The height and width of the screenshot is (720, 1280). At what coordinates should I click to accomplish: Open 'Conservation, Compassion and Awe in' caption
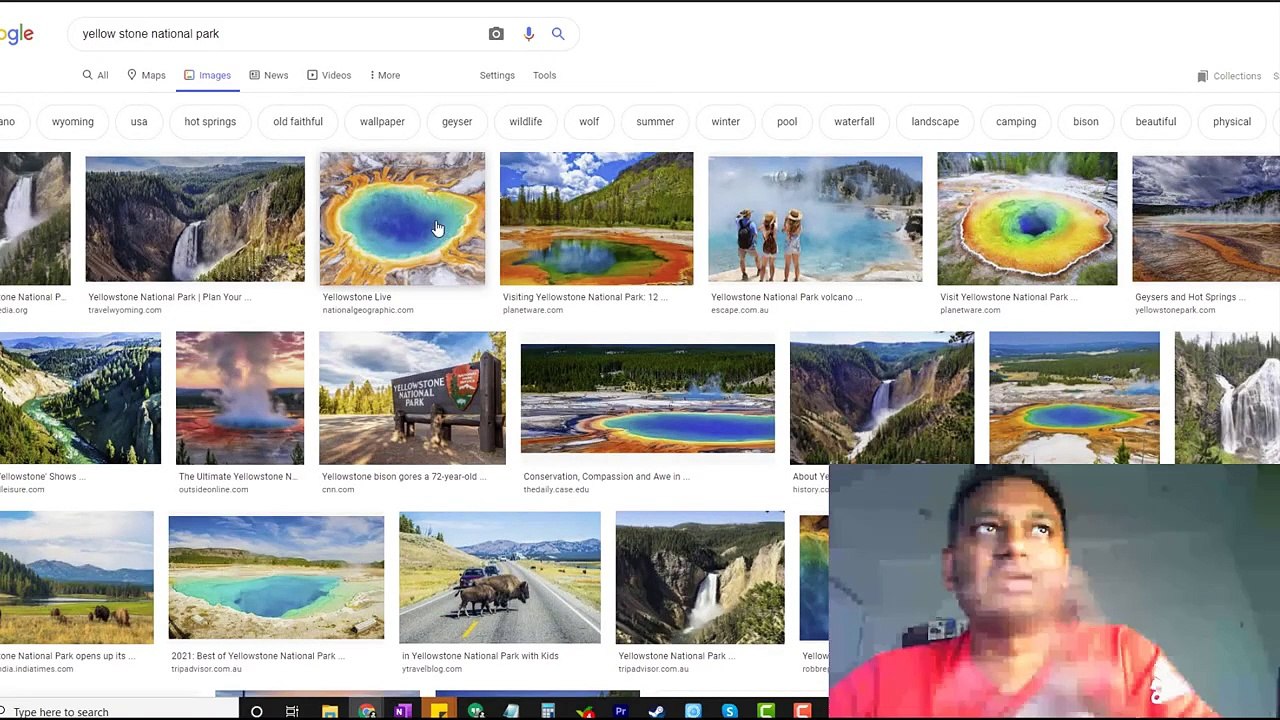(607, 477)
